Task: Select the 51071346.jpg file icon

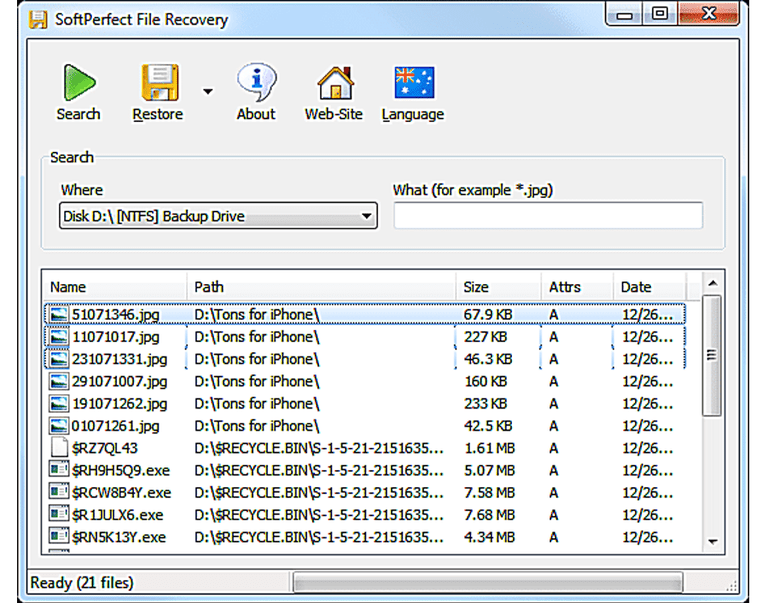Action: coord(59,315)
